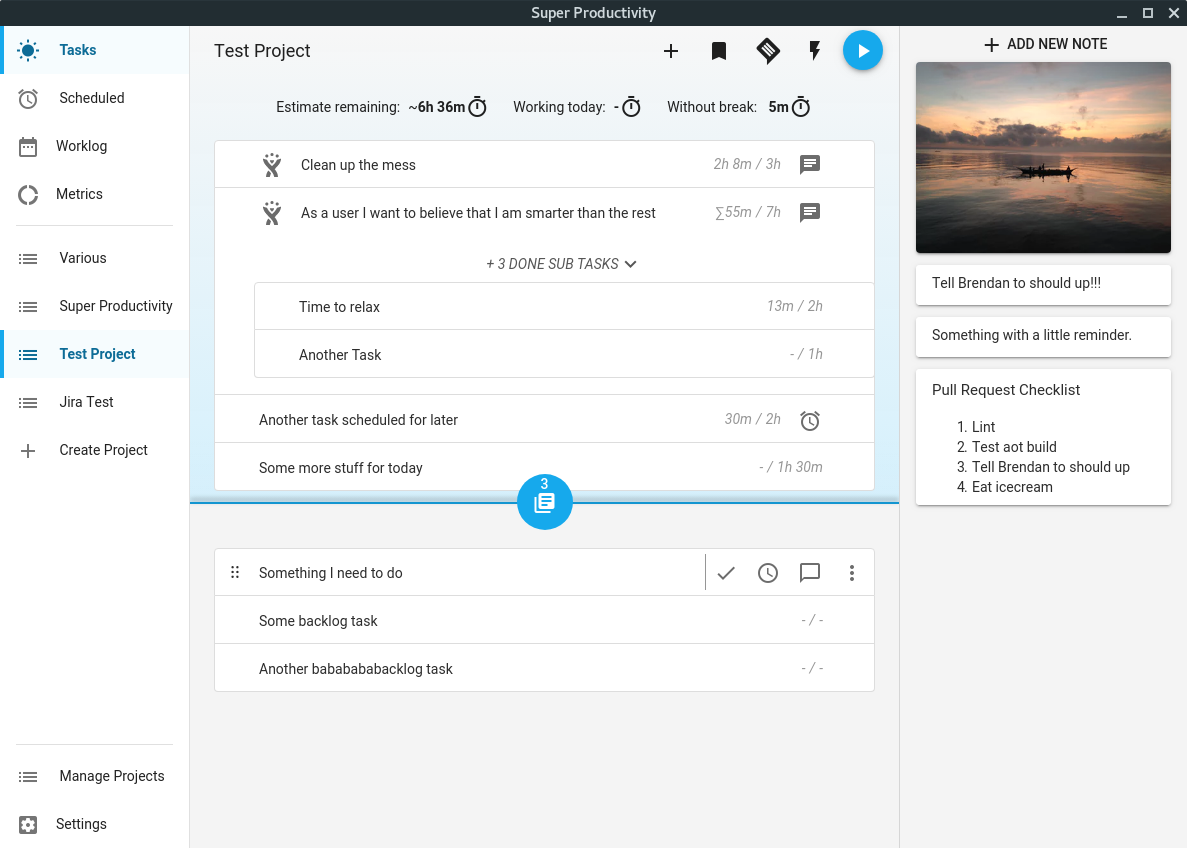The width and height of the screenshot is (1187, 848).
Task: Click the 13m / 2h time on Time to relax
Action: point(795,306)
